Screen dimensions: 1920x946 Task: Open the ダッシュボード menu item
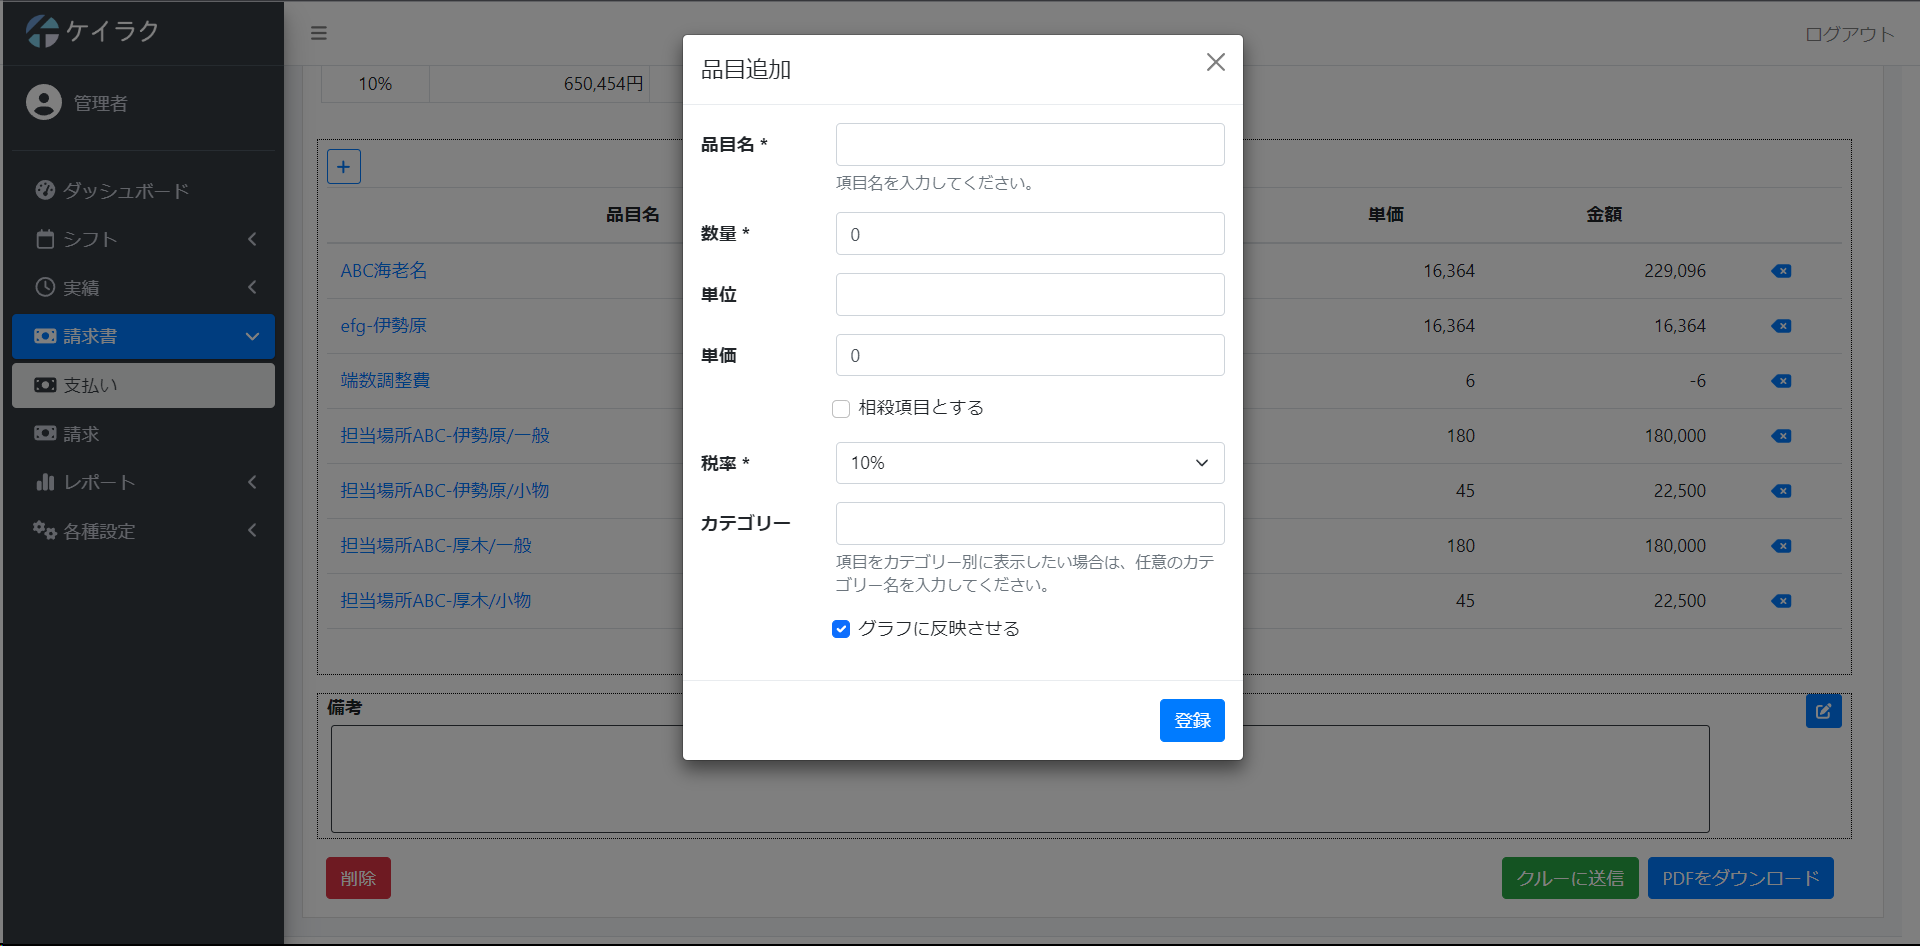coord(143,190)
